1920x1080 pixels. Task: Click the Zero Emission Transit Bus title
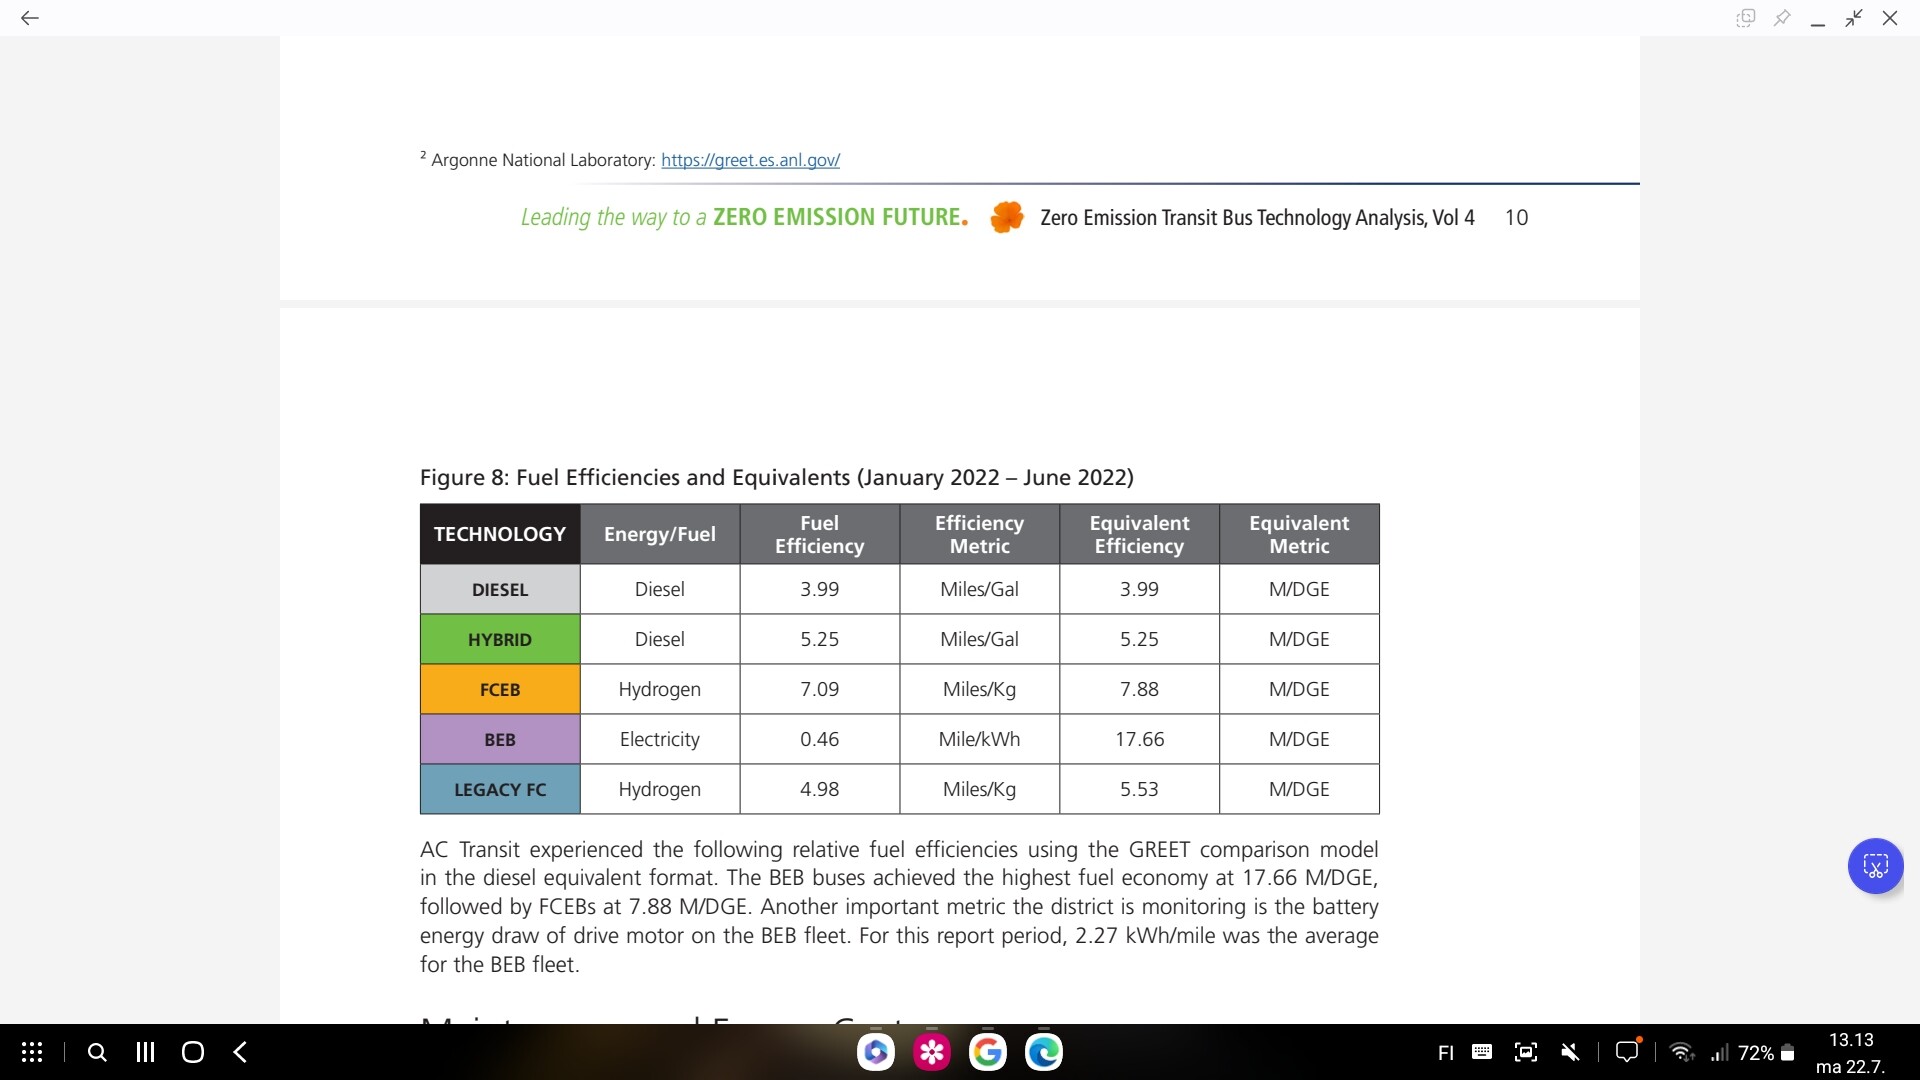click(x=1257, y=218)
